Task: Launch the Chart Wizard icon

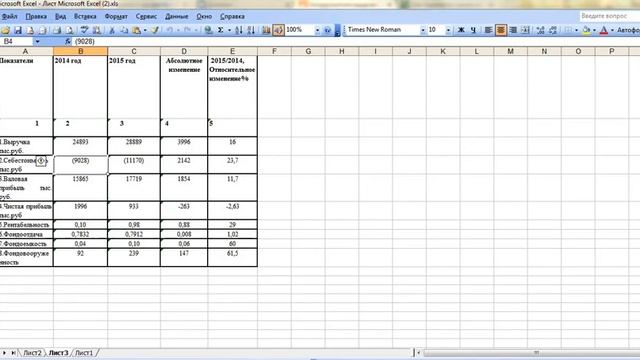Action: pyautogui.click(x=266, y=30)
